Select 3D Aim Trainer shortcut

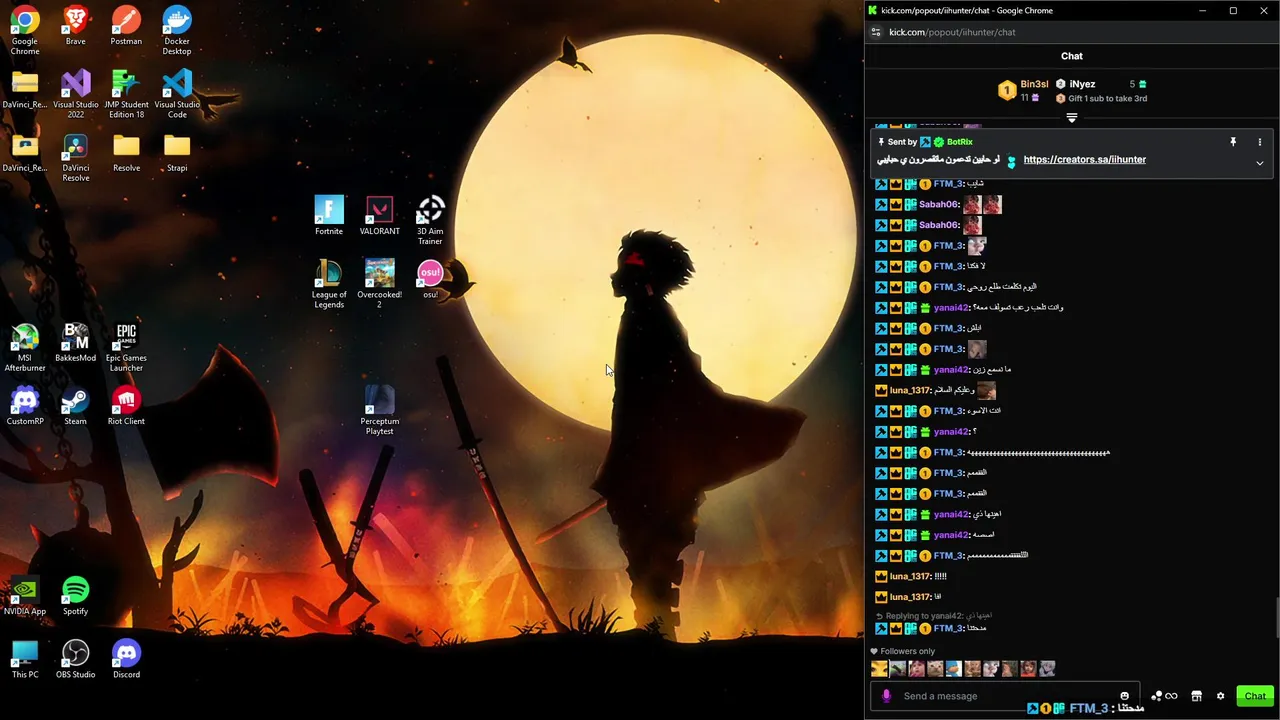click(x=430, y=221)
